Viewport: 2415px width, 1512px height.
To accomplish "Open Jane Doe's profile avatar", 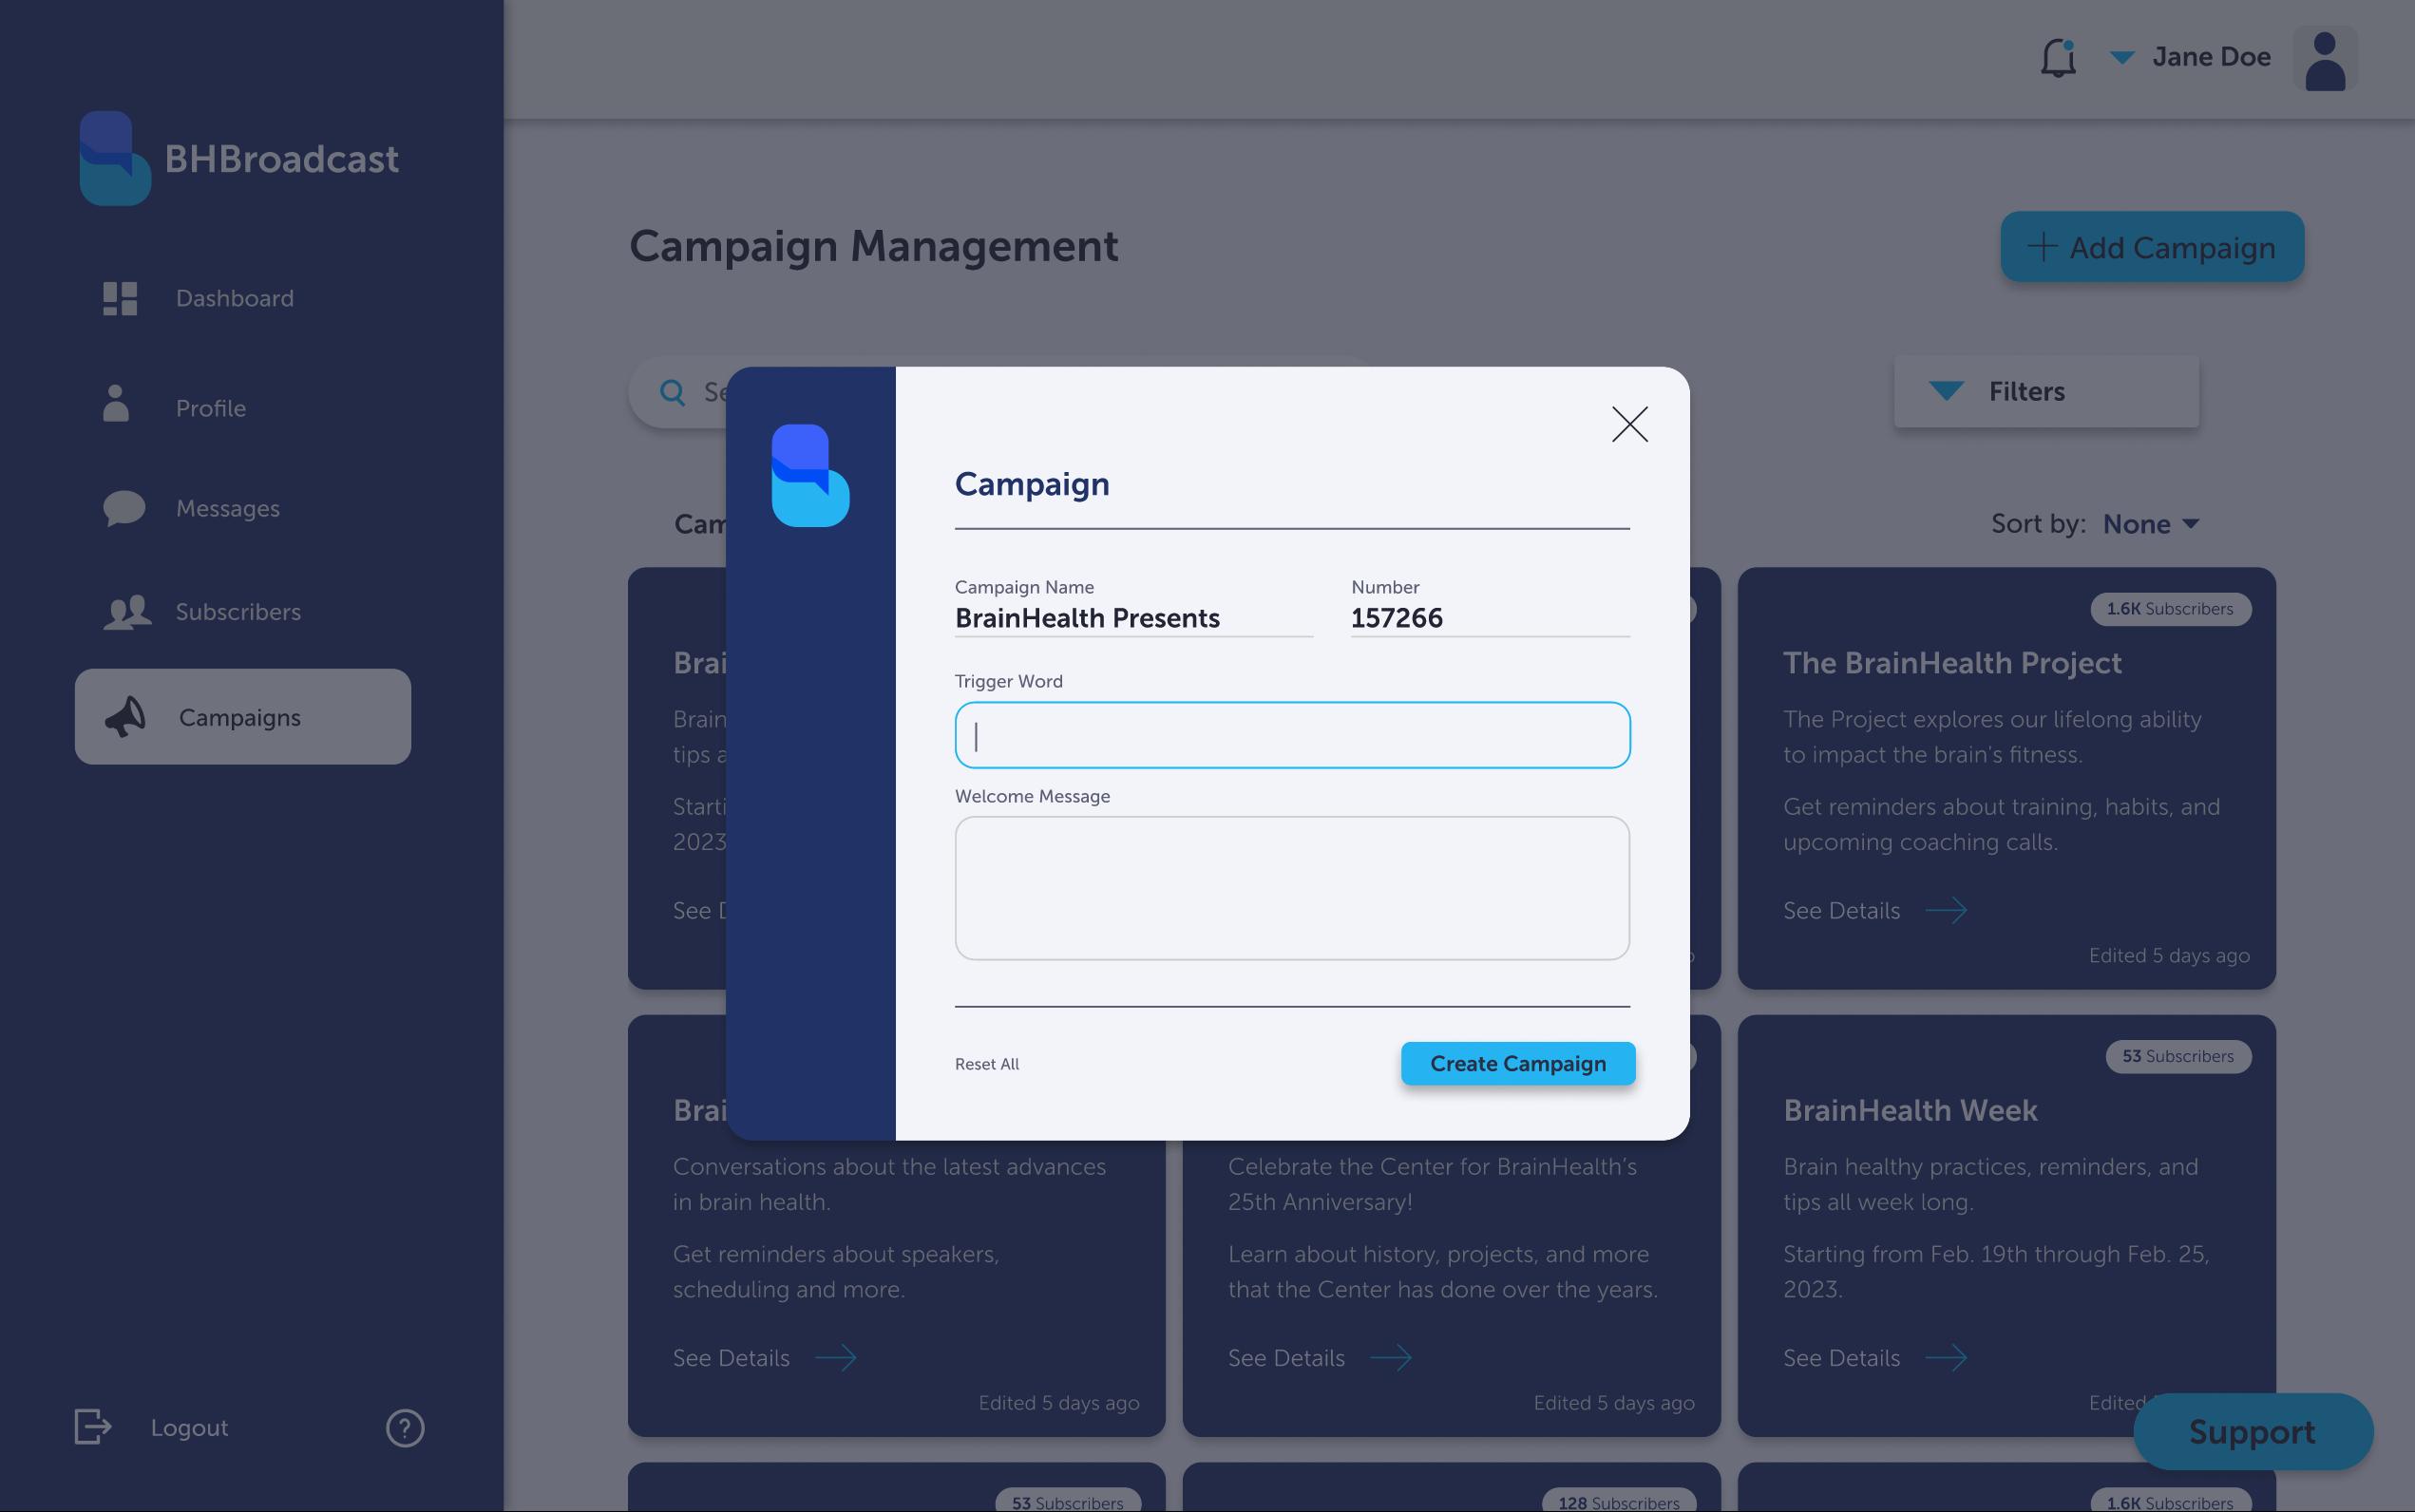I will click(2324, 60).
